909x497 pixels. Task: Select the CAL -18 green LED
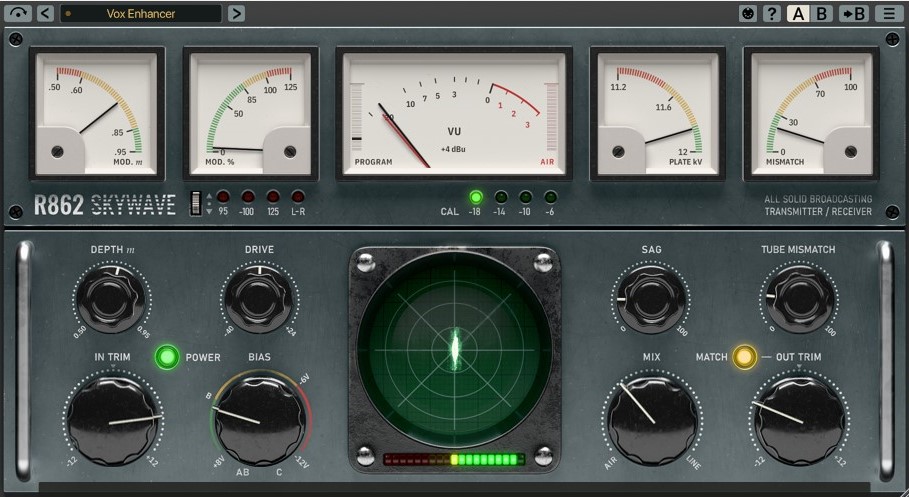pos(475,197)
